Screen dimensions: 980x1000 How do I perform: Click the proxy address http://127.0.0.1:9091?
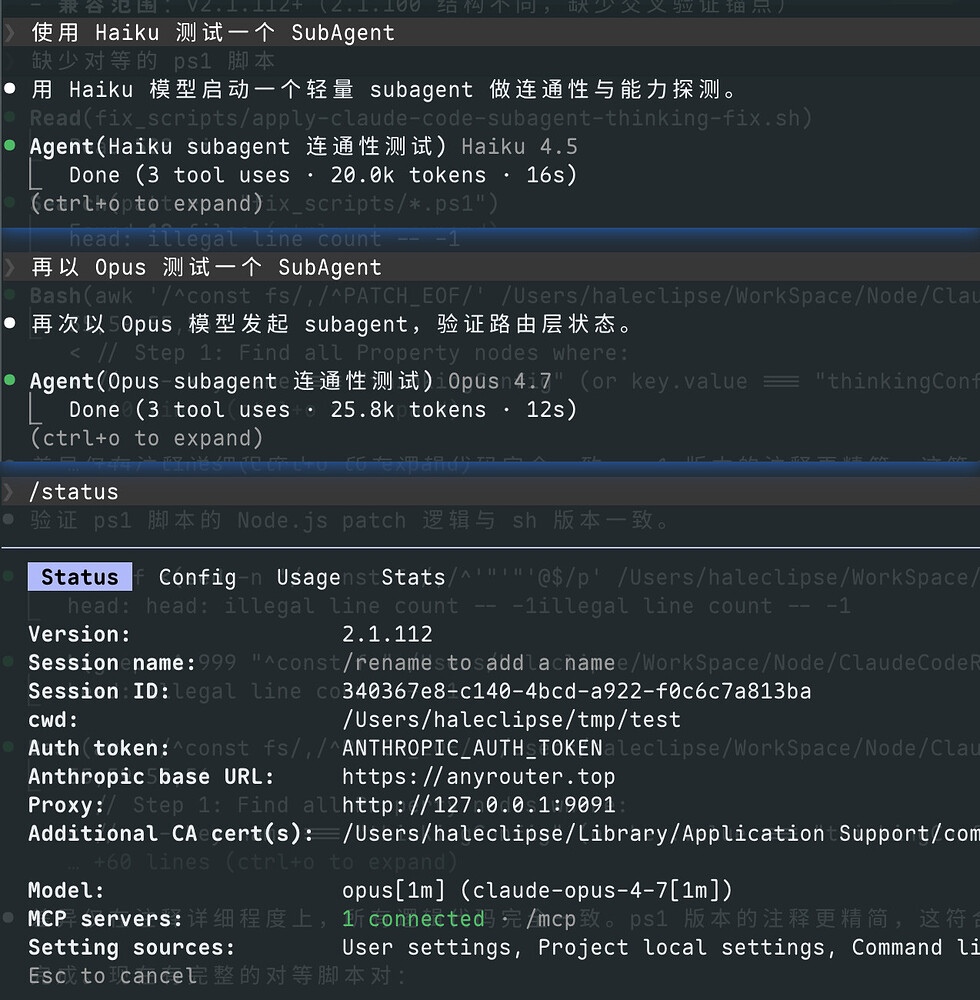point(479,804)
